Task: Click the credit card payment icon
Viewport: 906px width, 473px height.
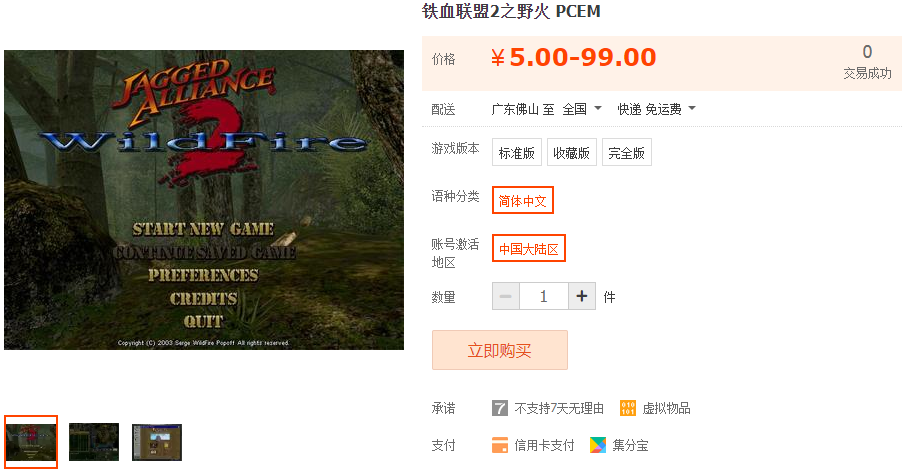Action: point(500,445)
